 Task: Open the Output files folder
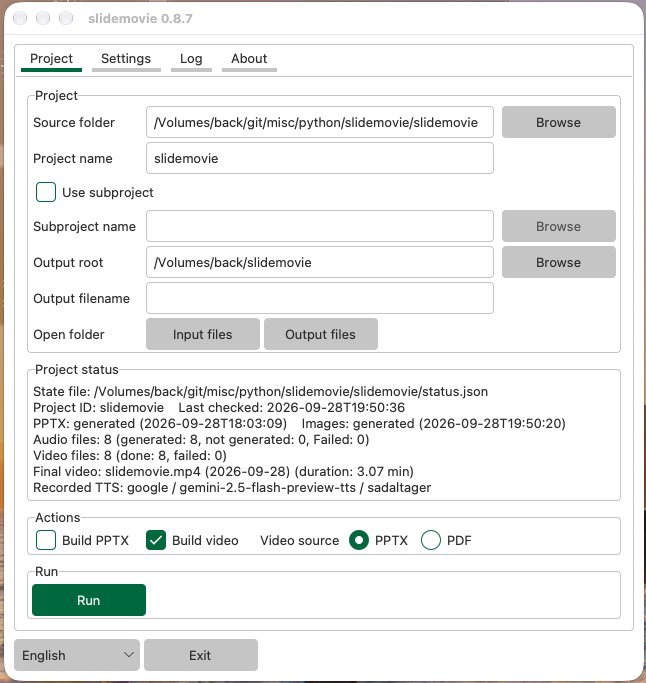321,334
